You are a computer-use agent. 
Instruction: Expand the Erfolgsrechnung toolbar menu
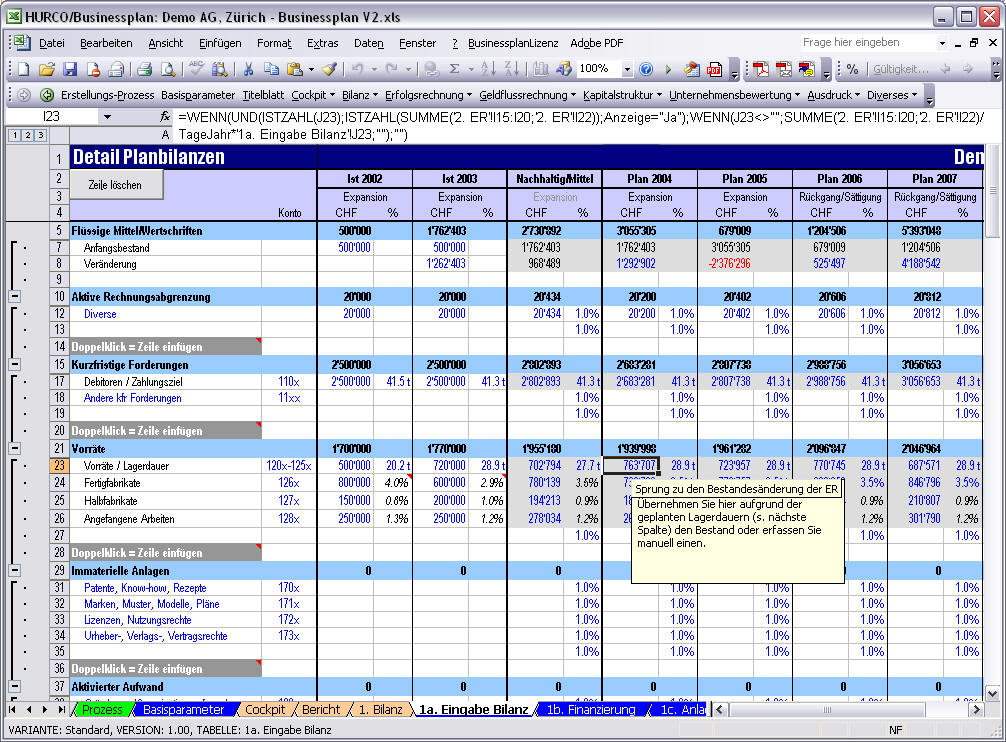(x=428, y=95)
